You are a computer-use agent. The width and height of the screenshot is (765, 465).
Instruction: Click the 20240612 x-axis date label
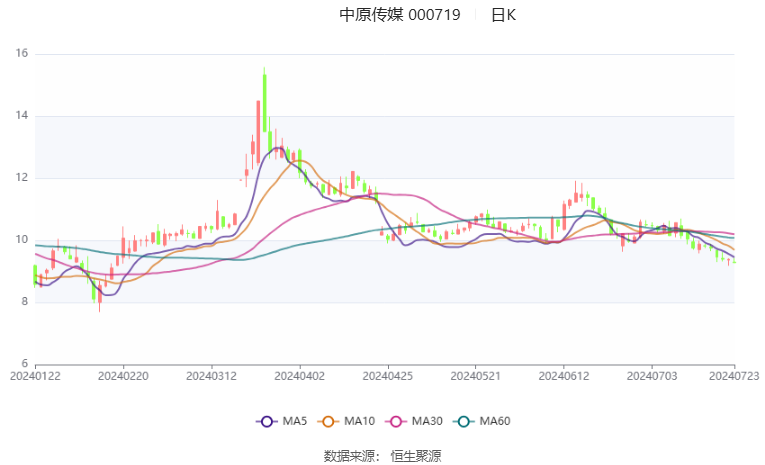pyautogui.click(x=564, y=376)
